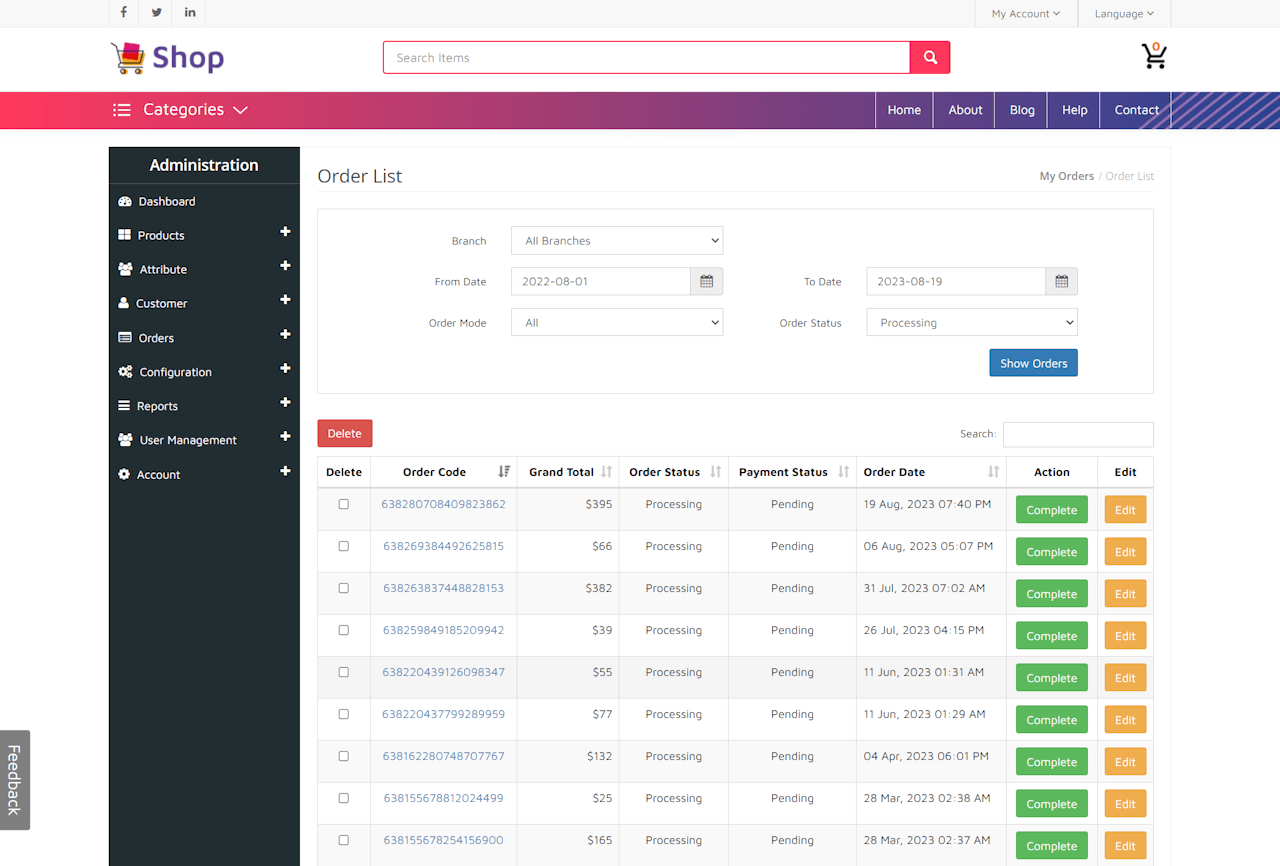1280x866 pixels.
Task: Open the All Branches dropdown
Action: tap(617, 240)
